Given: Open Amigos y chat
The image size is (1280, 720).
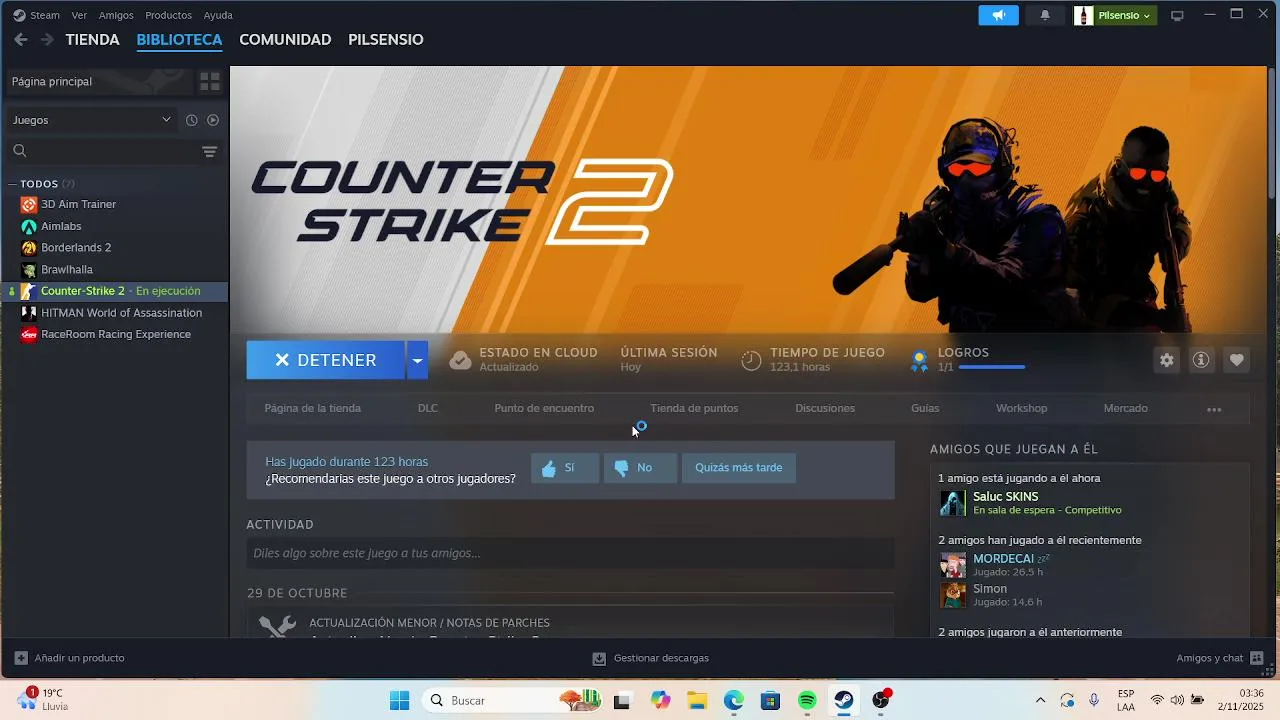Looking at the screenshot, I should (1220, 658).
